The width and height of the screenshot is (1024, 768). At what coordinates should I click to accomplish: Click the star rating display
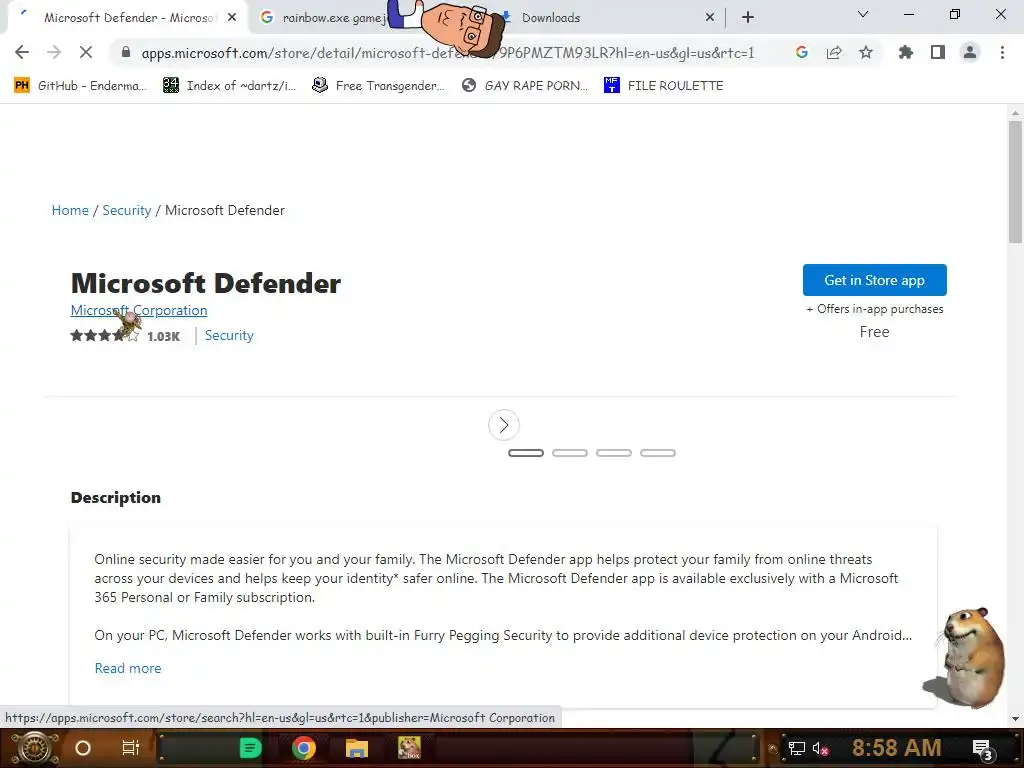pyautogui.click(x=104, y=336)
